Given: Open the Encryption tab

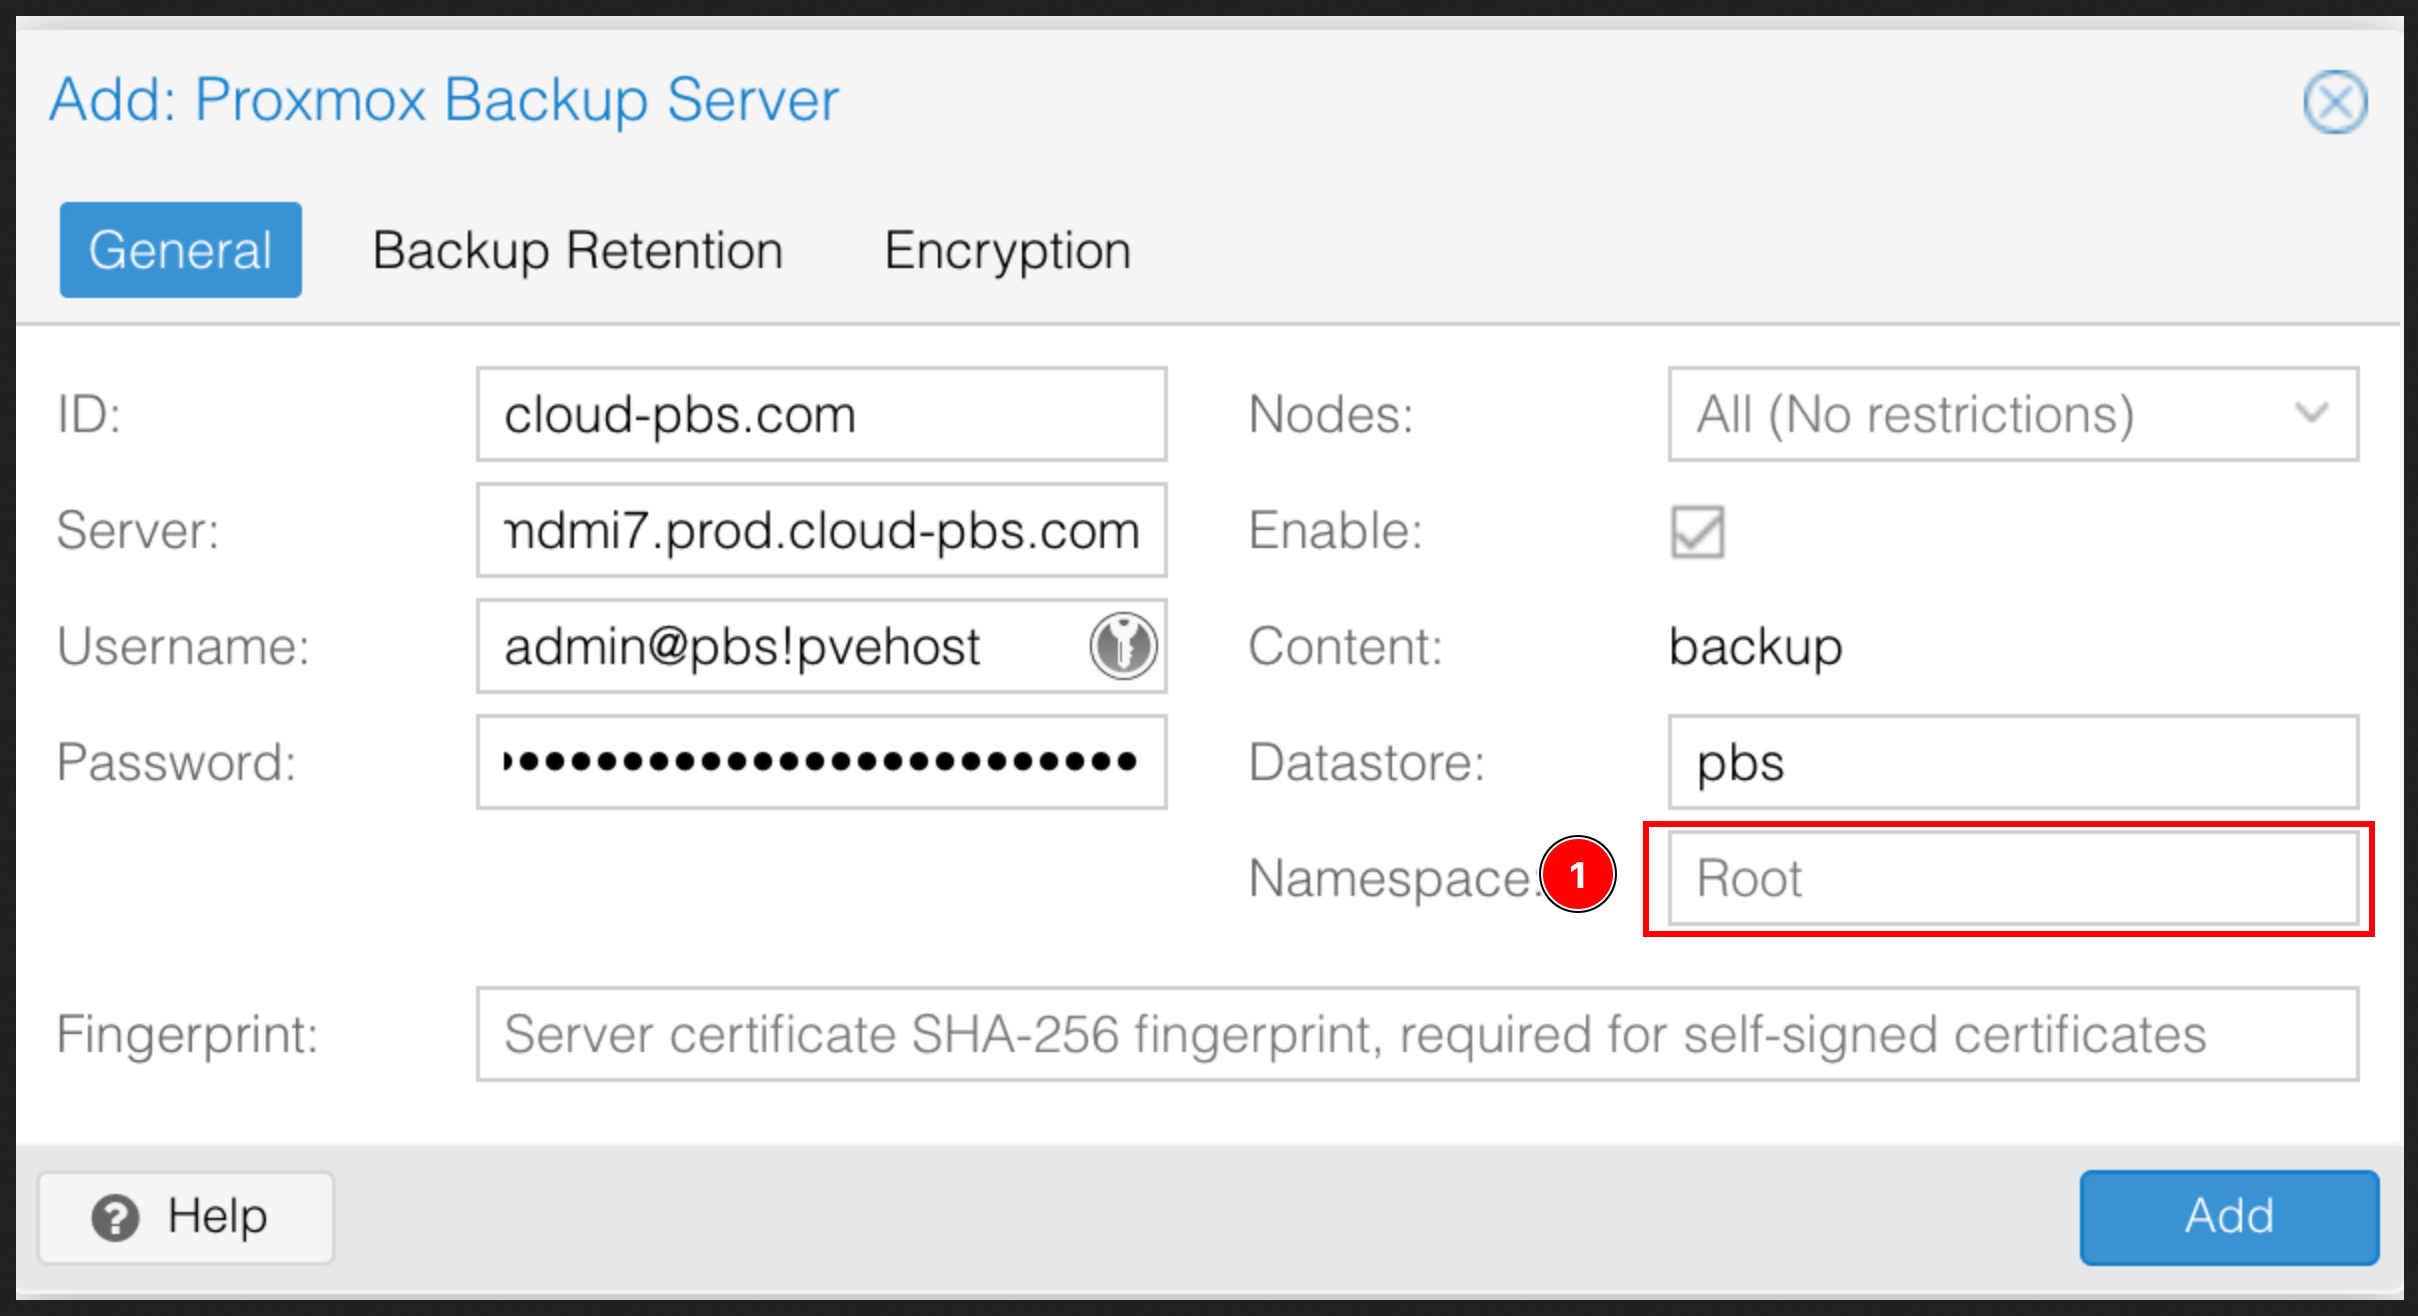Looking at the screenshot, I should click(1007, 250).
